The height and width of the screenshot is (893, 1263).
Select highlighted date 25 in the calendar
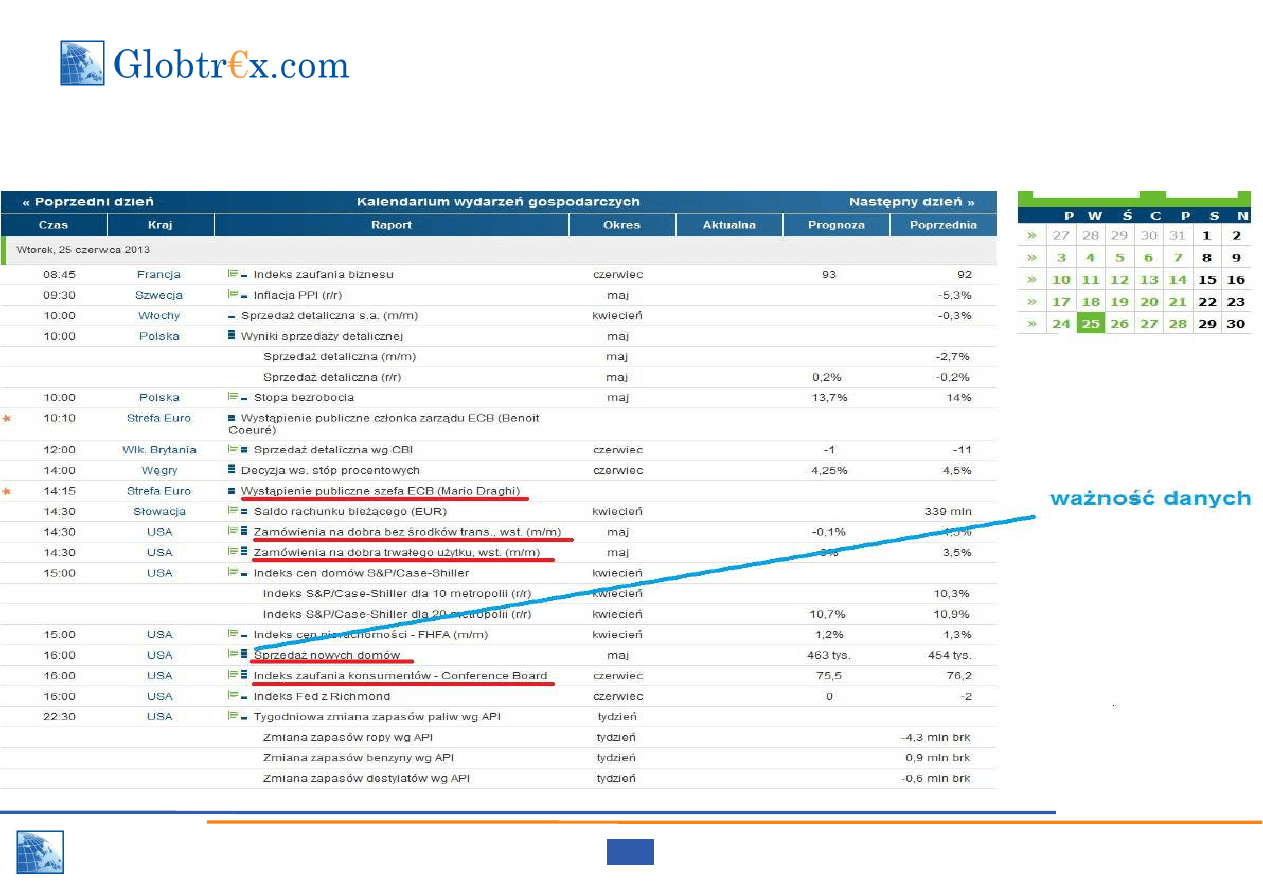(x=1090, y=324)
